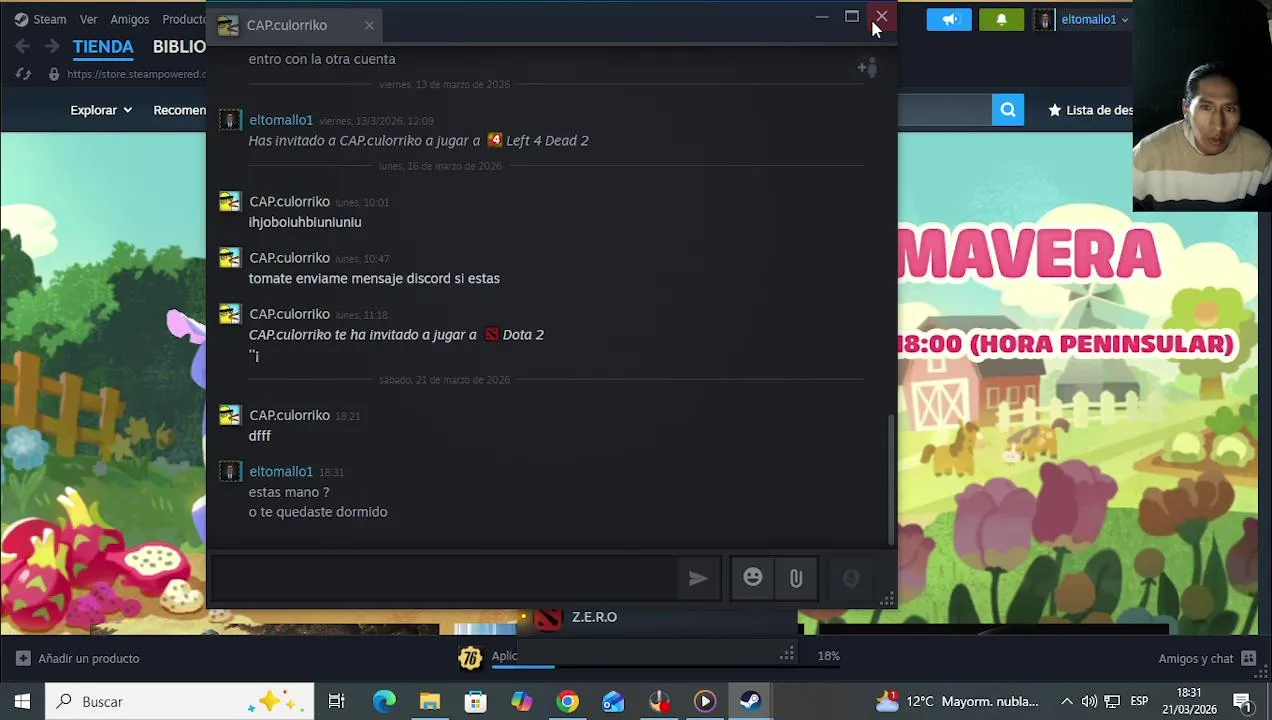
Task: Click the send message arrow button
Action: pyautogui.click(x=698, y=578)
